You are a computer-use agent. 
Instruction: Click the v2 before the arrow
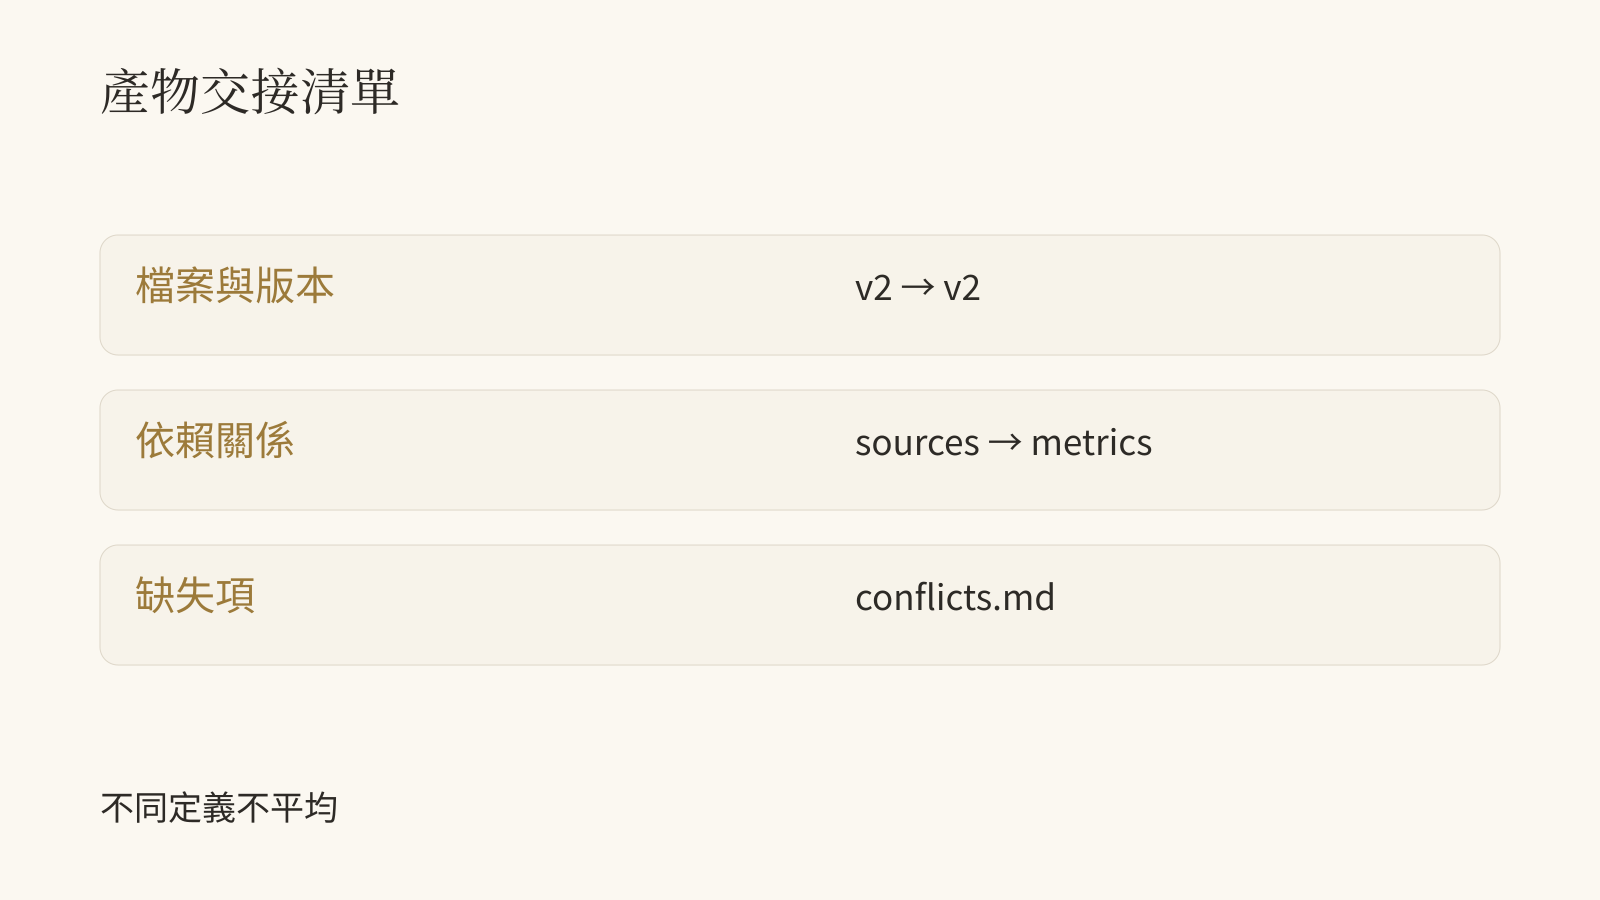pyautogui.click(x=873, y=288)
